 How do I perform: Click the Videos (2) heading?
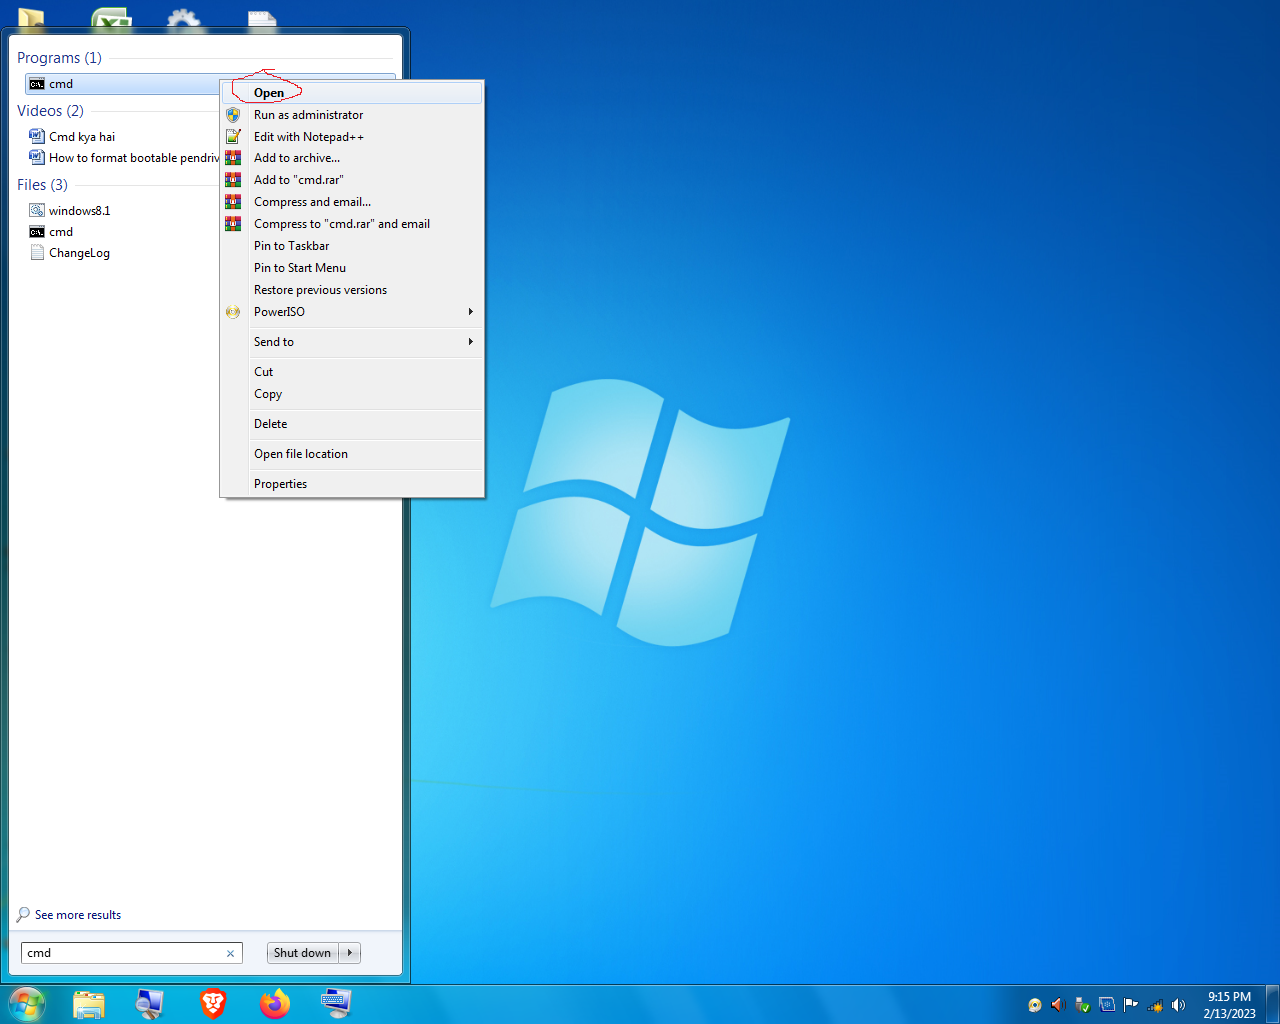50,111
